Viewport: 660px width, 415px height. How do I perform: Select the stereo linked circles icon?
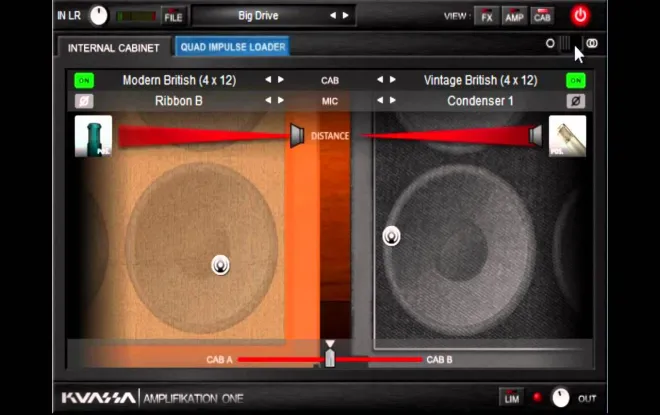click(592, 43)
